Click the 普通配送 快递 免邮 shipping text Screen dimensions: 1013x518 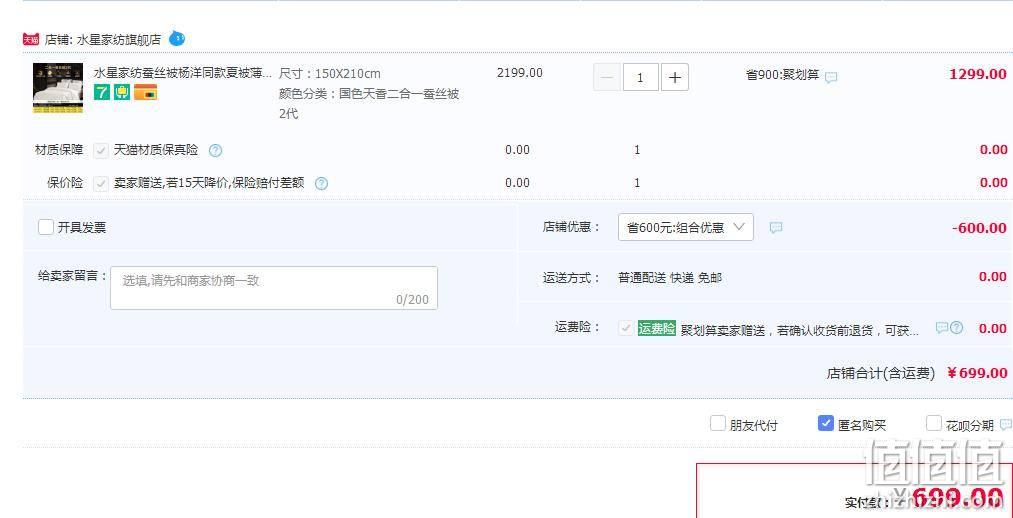[x=670, y=278]
